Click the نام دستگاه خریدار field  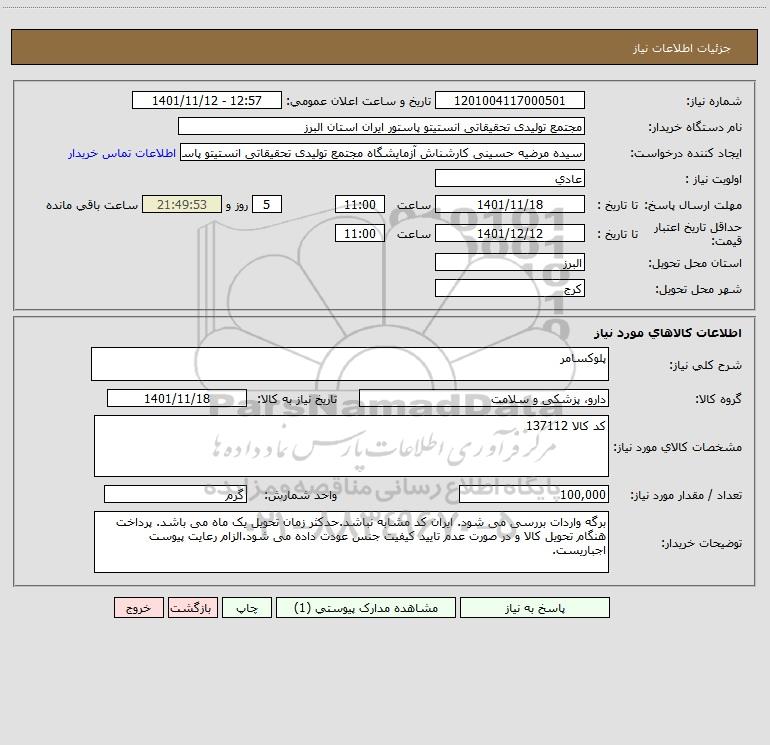[381, 126]
